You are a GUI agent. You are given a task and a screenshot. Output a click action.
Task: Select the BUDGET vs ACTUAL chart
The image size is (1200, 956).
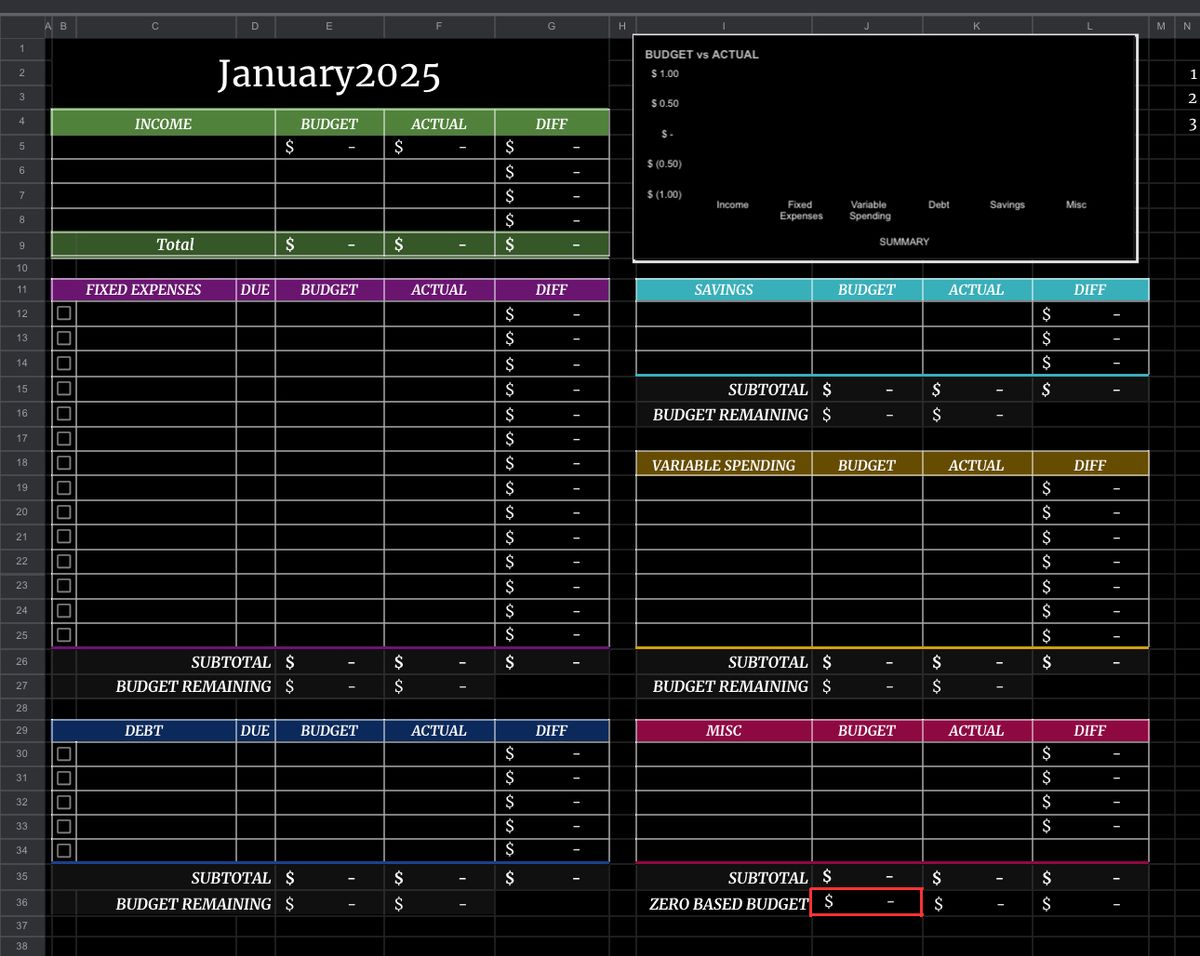tap(885, 148)
